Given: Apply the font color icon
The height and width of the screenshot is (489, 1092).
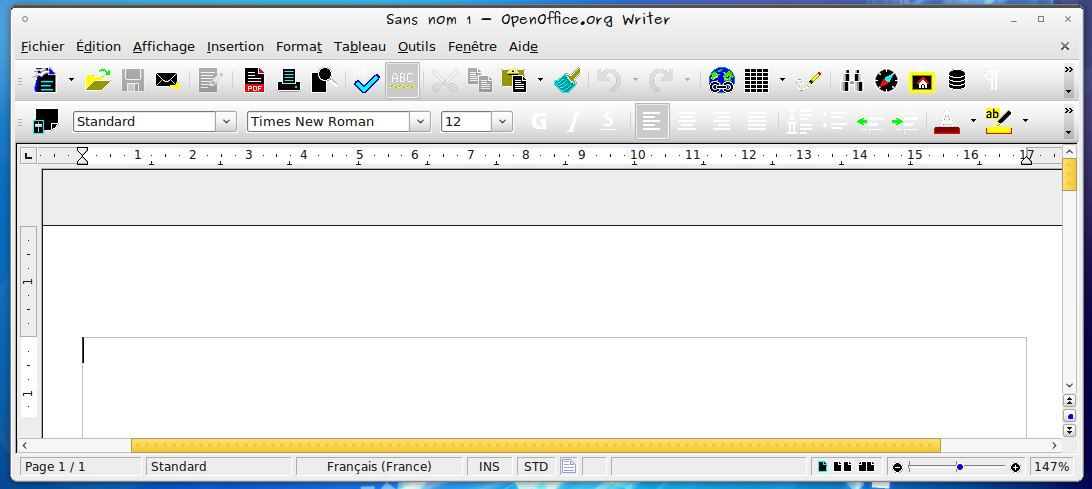Looking at the screenshot, I should click(947, 121).
